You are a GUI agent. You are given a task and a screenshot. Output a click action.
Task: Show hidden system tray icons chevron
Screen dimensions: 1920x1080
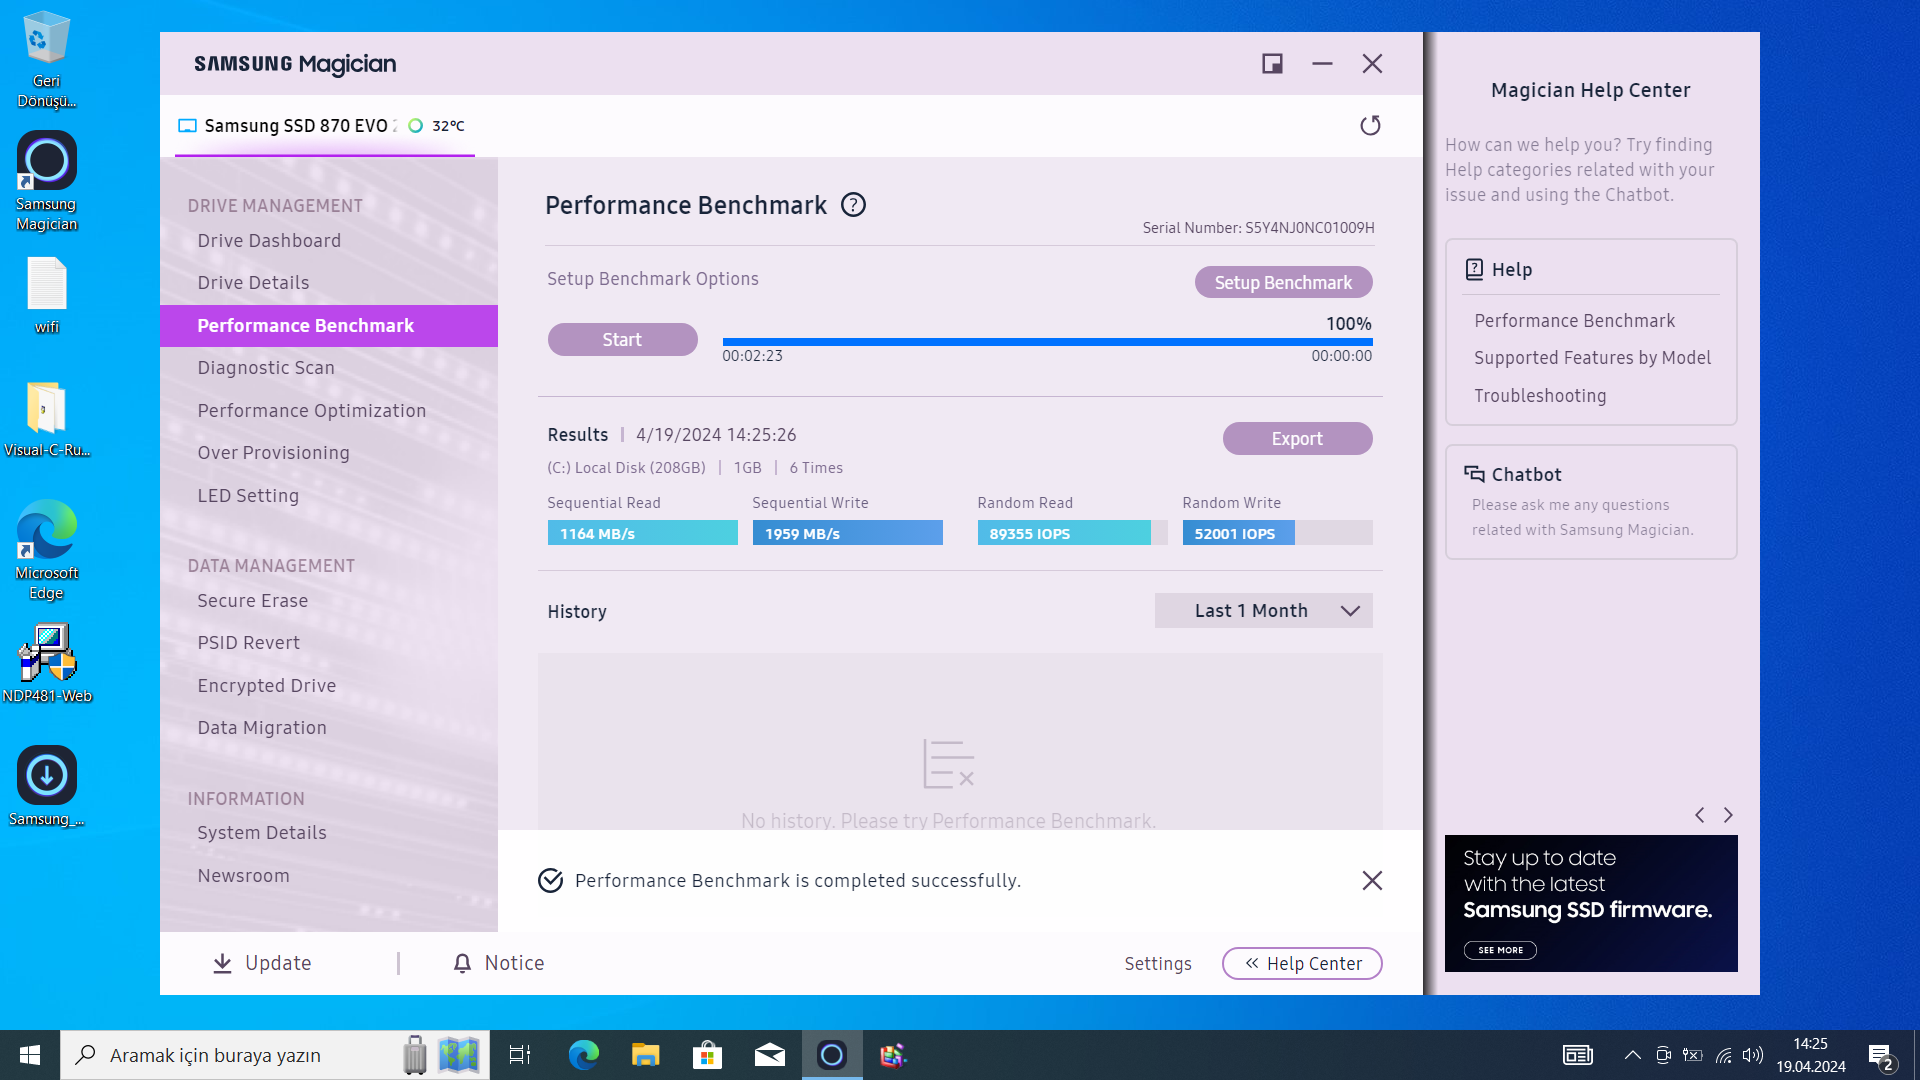point(1632,1055)
